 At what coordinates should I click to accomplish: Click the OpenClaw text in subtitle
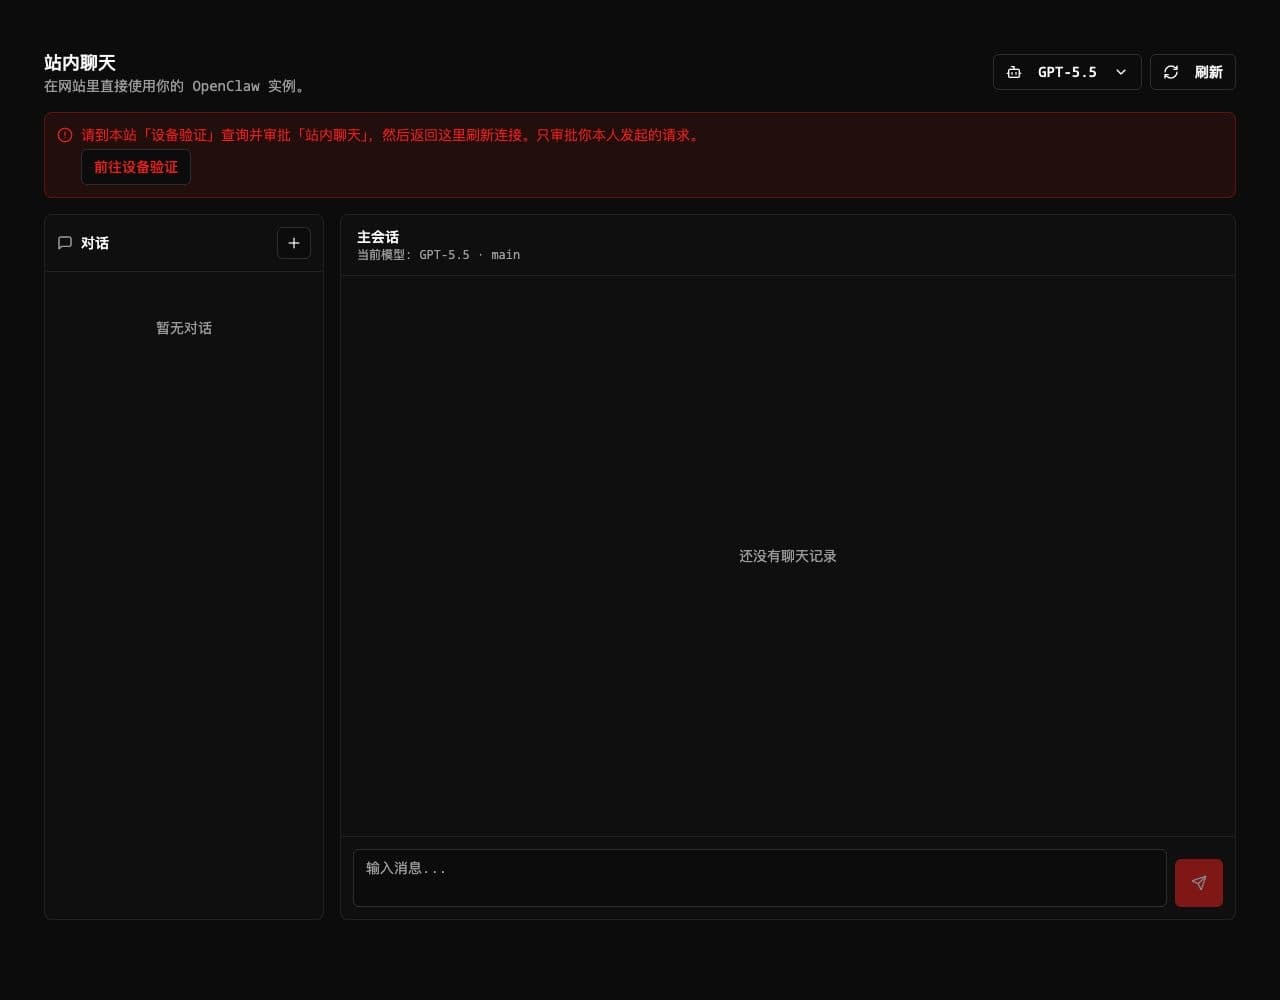coord(226,86)
